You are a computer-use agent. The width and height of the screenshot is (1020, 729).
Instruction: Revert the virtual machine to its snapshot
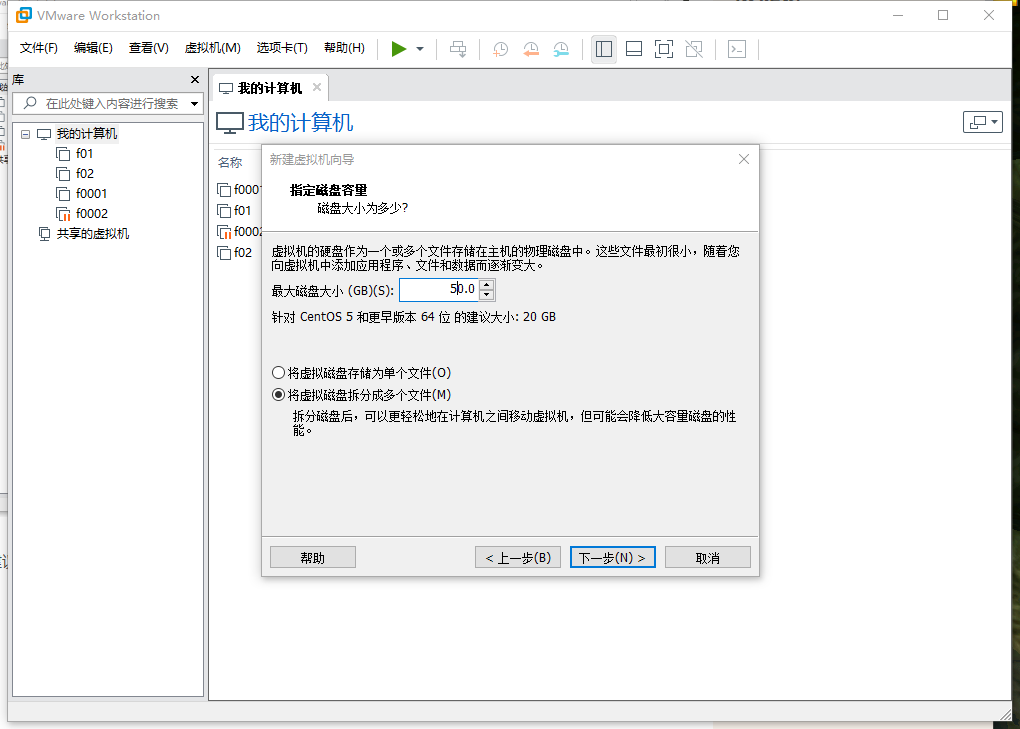click(x=531, y=48)
